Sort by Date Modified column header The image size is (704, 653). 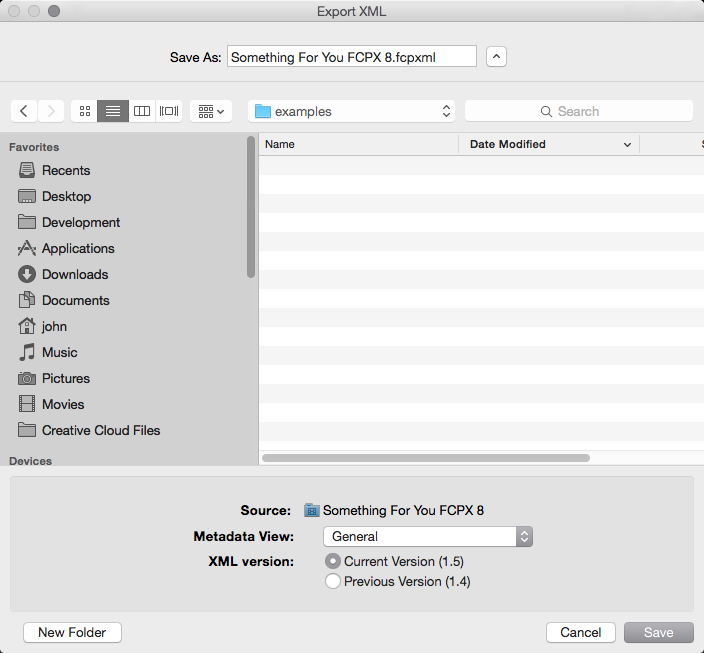coord(549,144)
